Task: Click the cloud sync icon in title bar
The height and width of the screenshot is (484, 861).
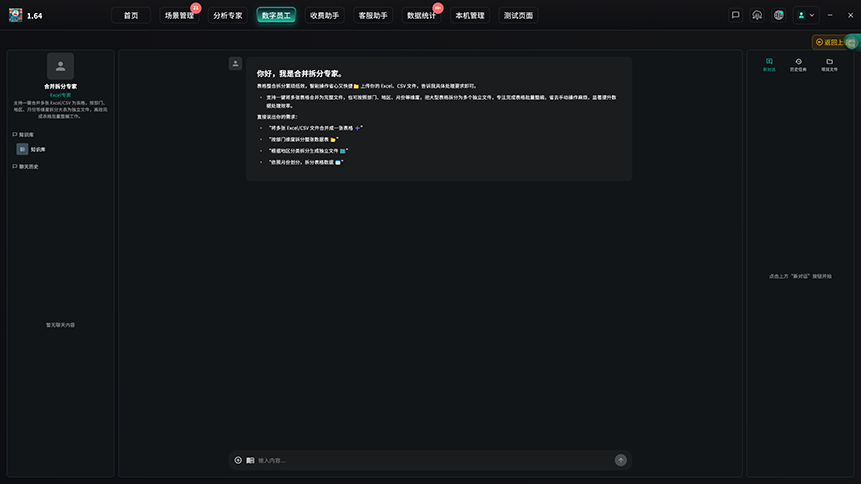Action: click(x=757, y=15)
